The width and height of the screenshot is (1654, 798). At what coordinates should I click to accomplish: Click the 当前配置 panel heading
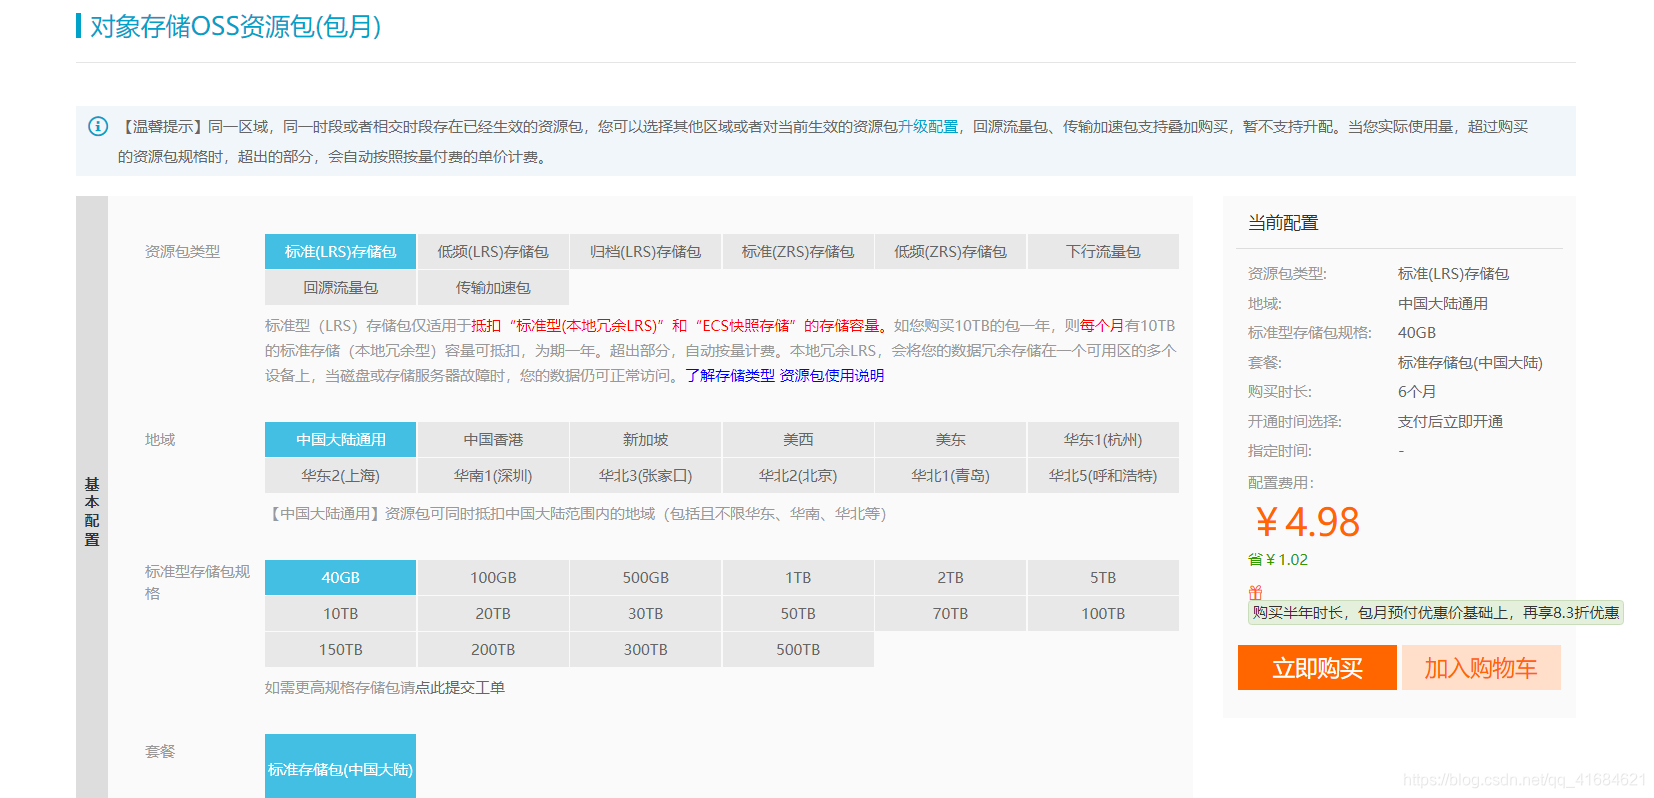(x=1283, y=223)
